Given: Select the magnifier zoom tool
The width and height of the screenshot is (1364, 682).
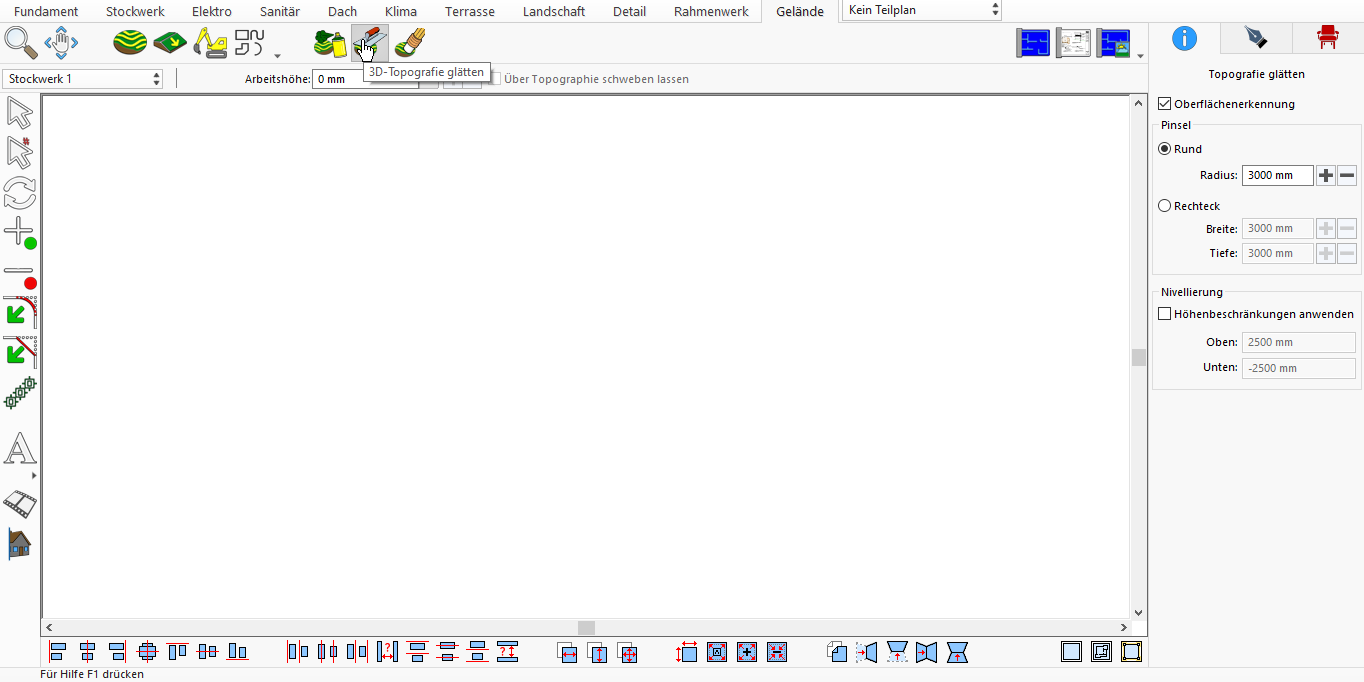Looking at the screenshot, I should tap(21, 43).
